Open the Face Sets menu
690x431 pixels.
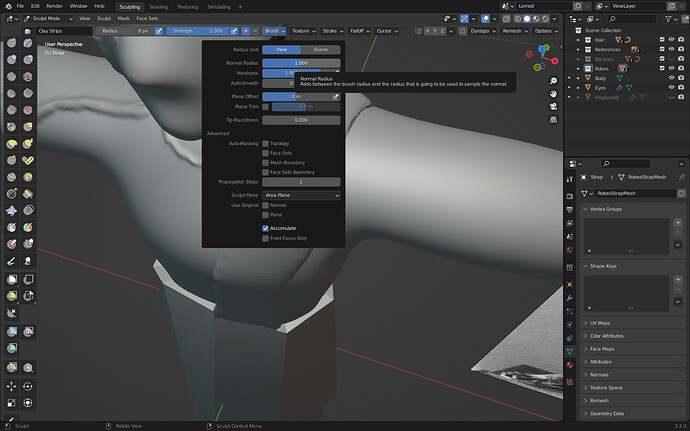[147, 18]
